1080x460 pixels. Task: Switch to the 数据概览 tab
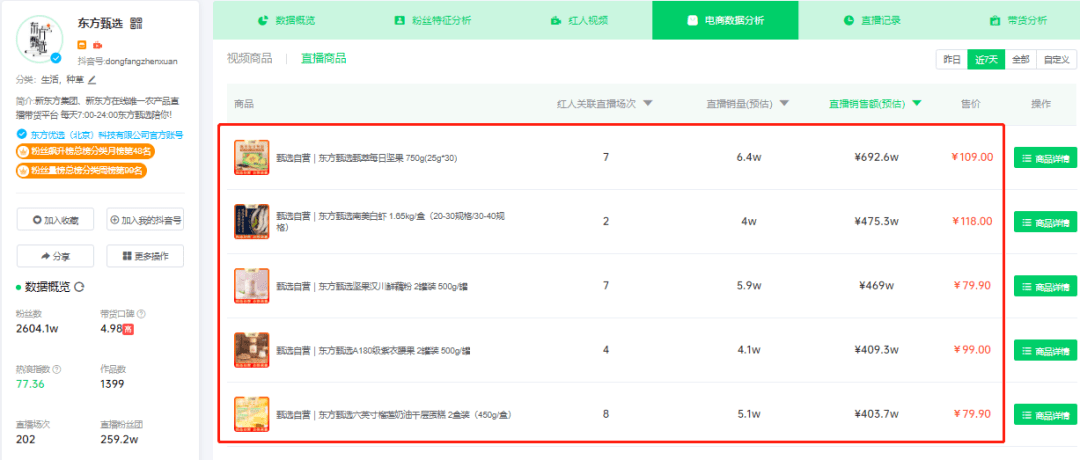(286, 21)
